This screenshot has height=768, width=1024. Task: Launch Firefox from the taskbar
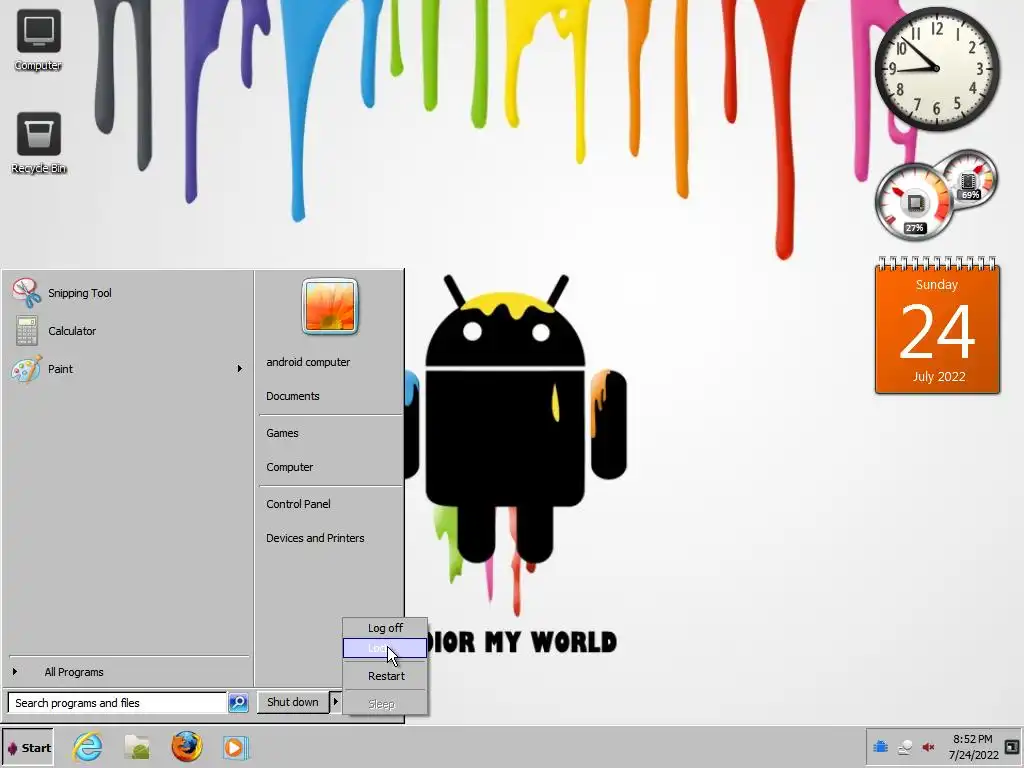coord(187,747)
